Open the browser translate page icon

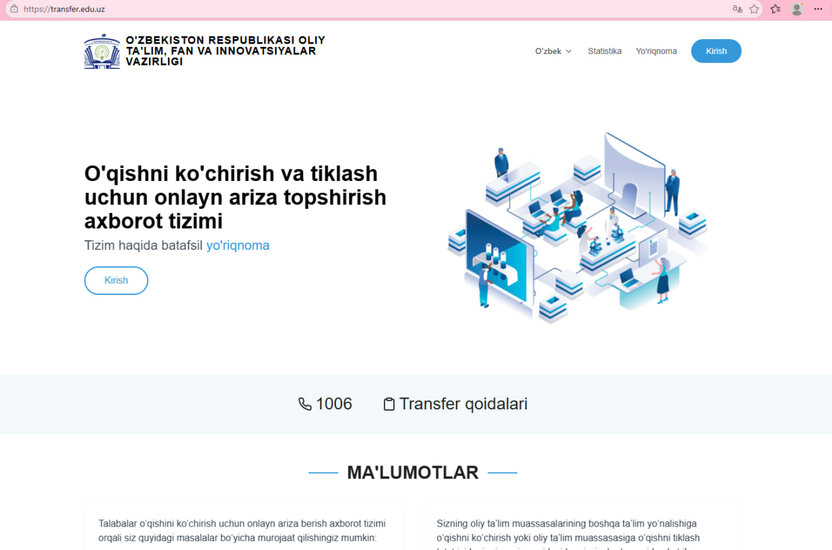point(738,8)
